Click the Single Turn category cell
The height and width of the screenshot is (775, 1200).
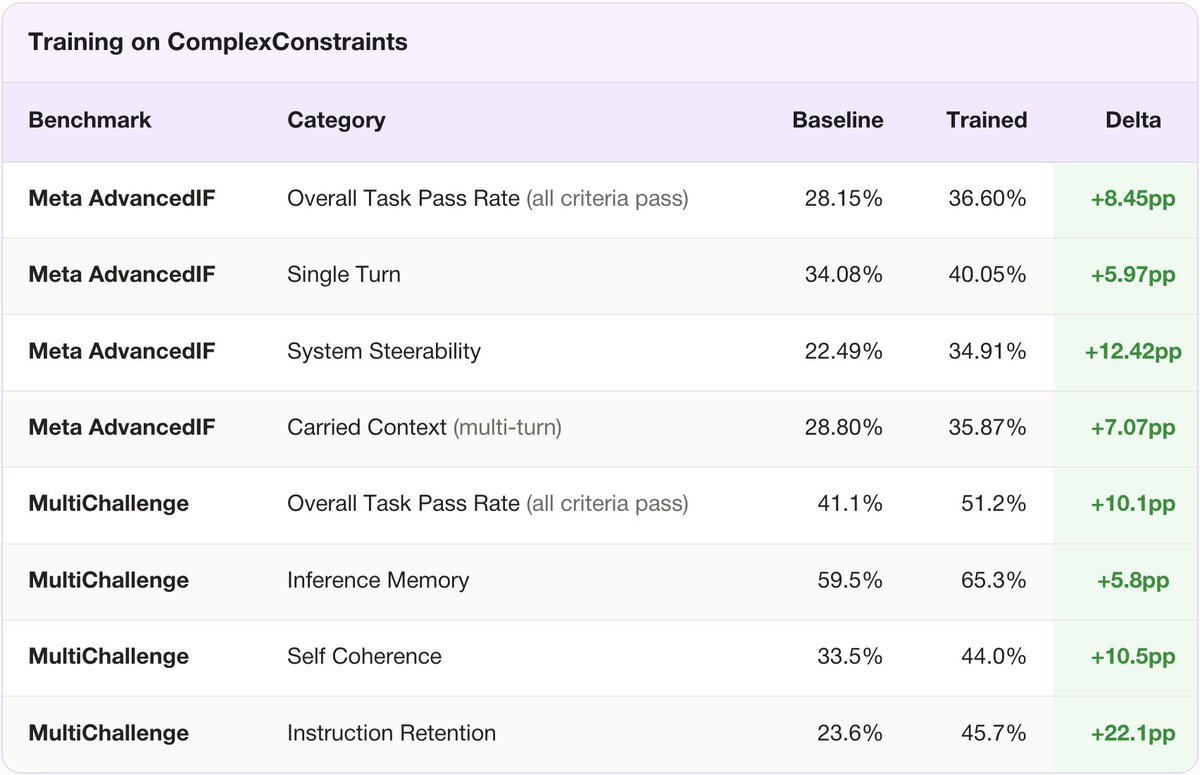(x=344, y=275)
